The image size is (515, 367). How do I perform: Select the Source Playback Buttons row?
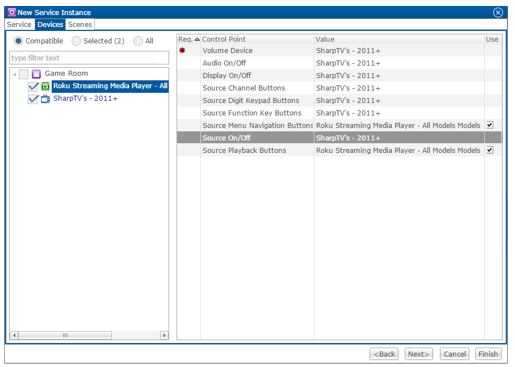tap(339, 150)
